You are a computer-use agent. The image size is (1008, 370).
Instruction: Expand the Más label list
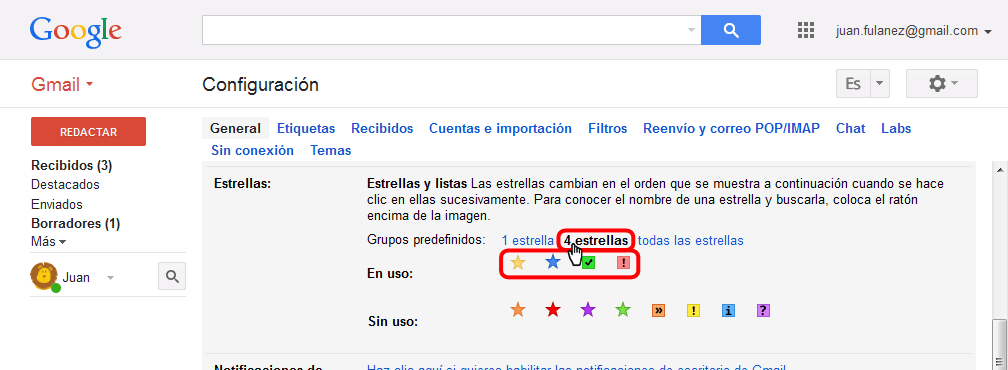click(49, 242)
